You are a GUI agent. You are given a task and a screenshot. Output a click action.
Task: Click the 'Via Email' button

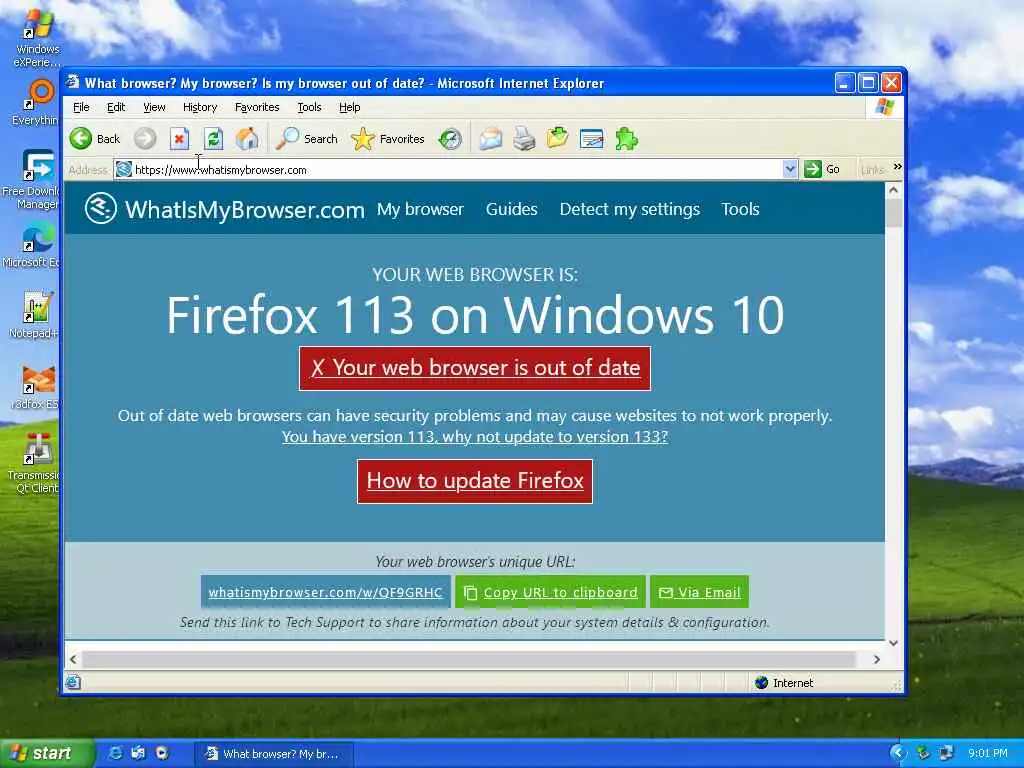tap(699, 592)
